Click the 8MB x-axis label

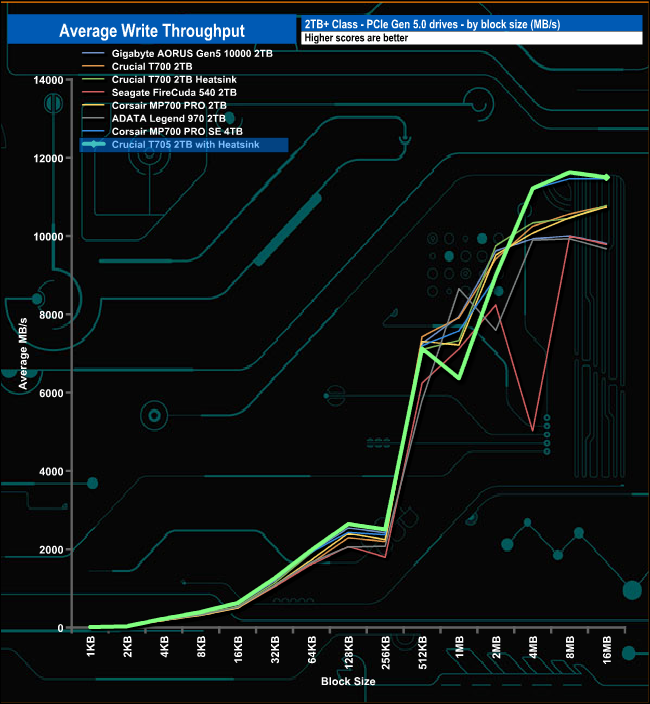click(x=570, y=647)
